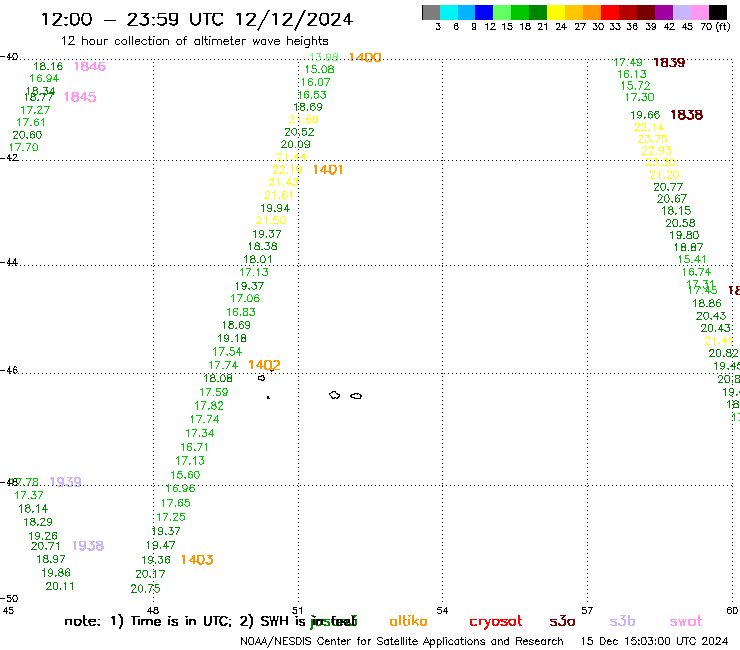Click wave height value 18.29
Viewport: 740px width, 650px height.
pyautogui.click(x=38, y=522)
